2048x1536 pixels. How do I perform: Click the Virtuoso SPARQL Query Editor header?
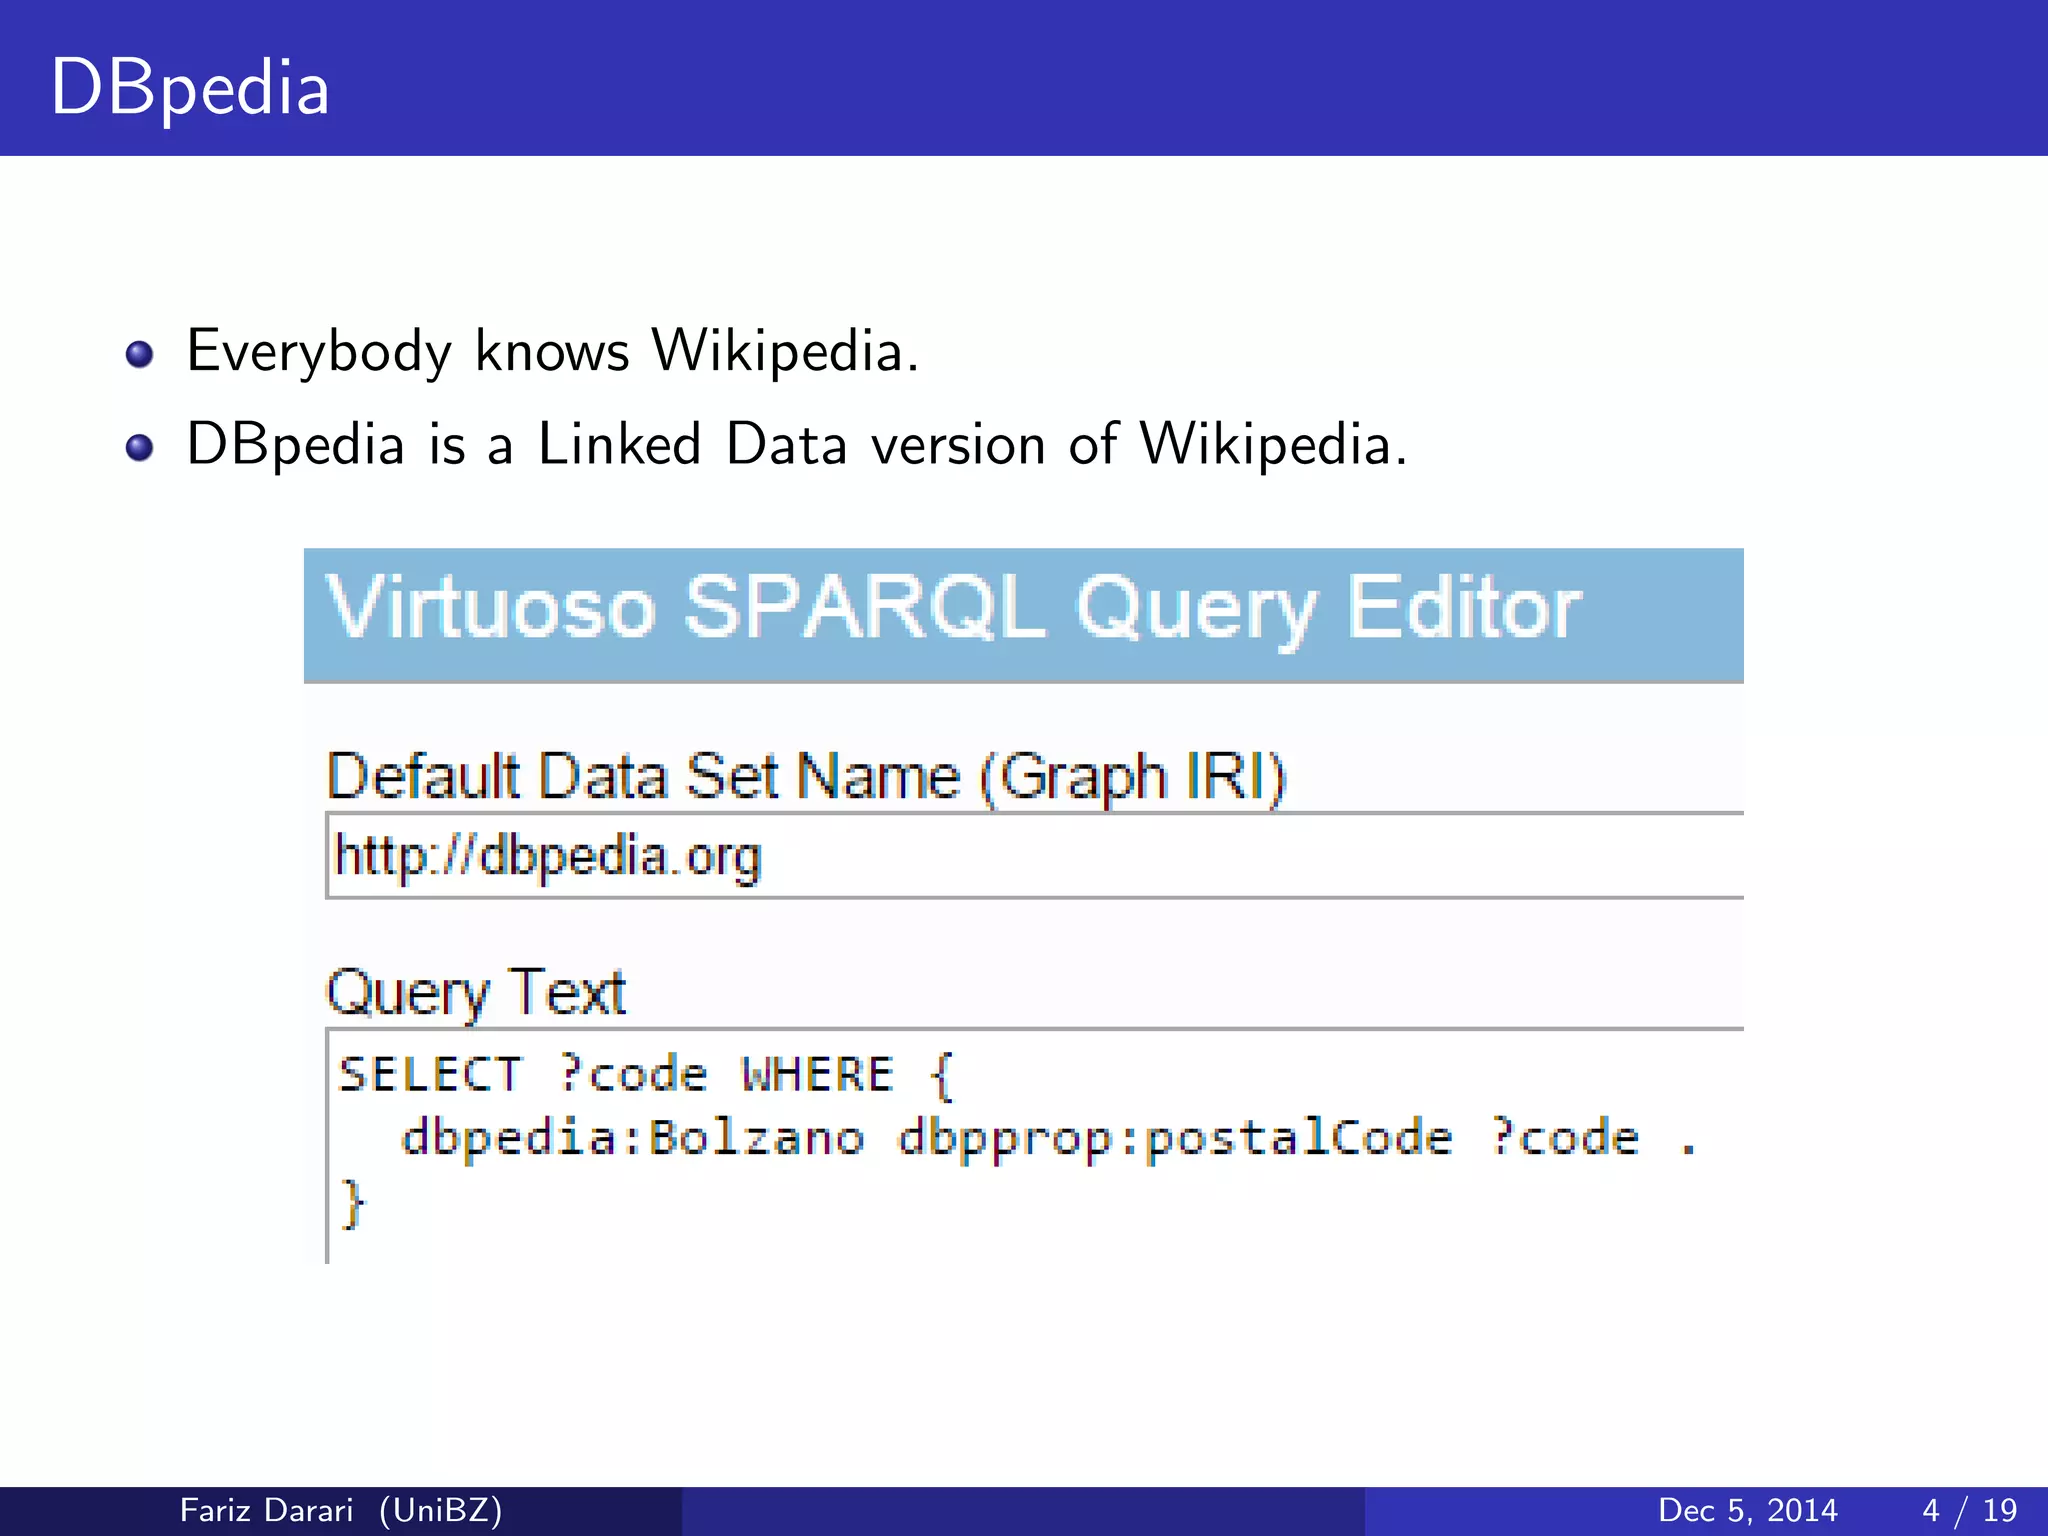[x=953, y=608]
